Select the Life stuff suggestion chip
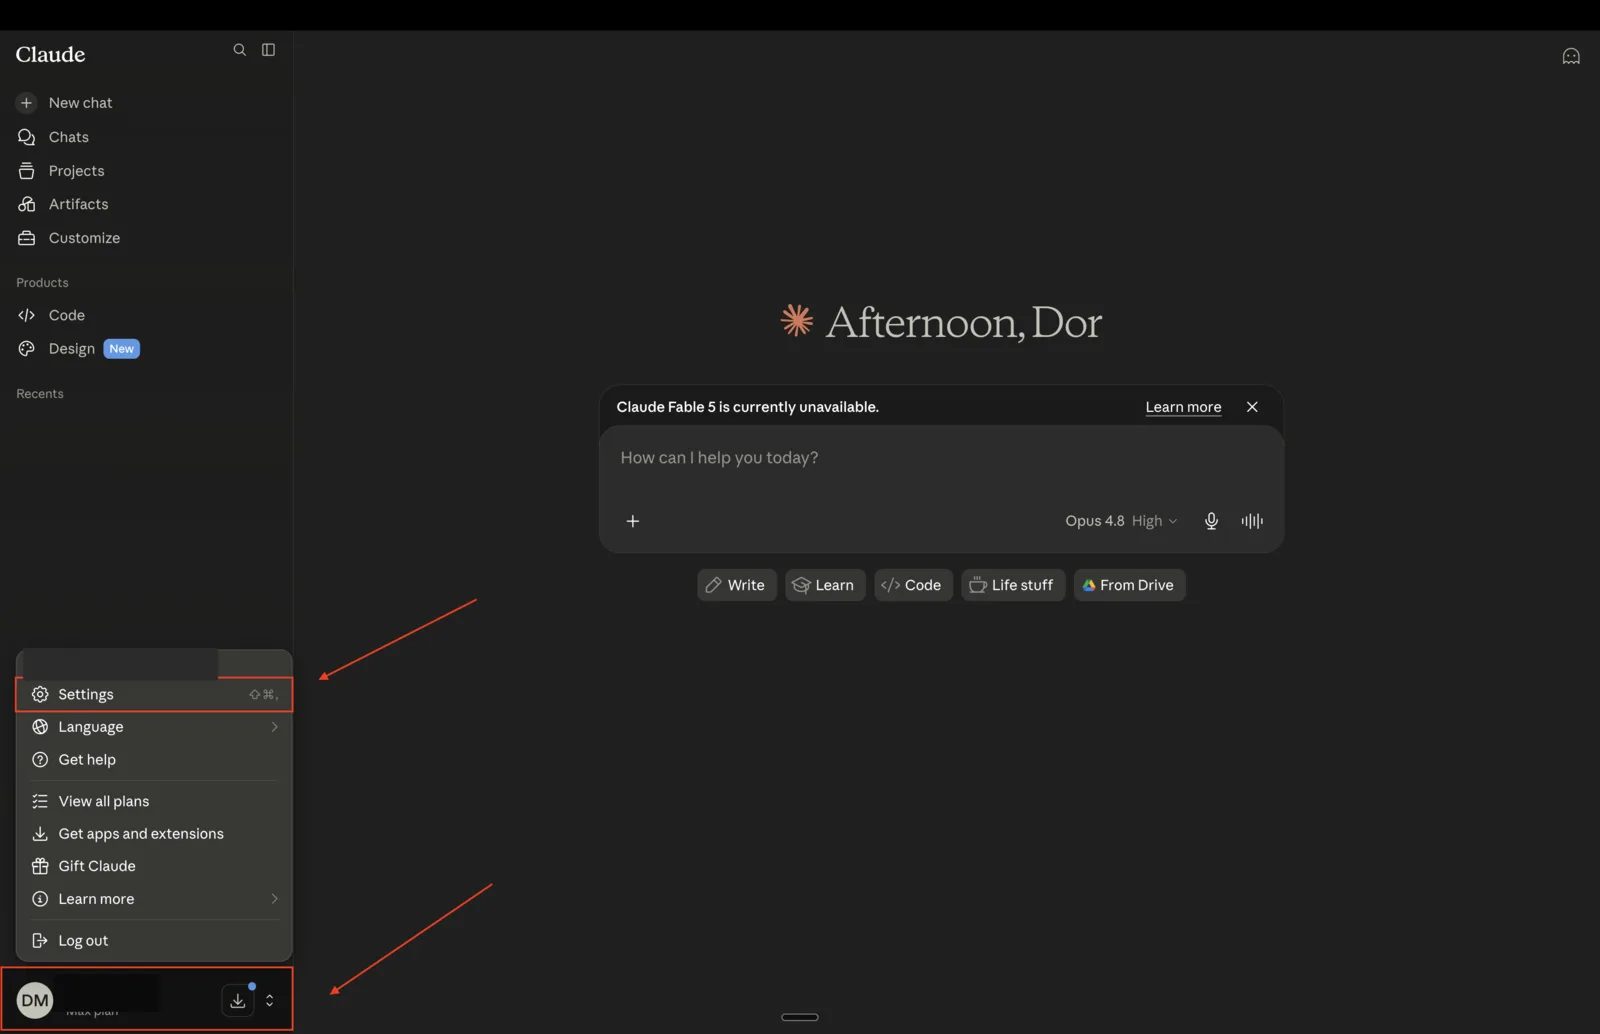This screenshot has width=1600, height=1034. (1013, 585)
